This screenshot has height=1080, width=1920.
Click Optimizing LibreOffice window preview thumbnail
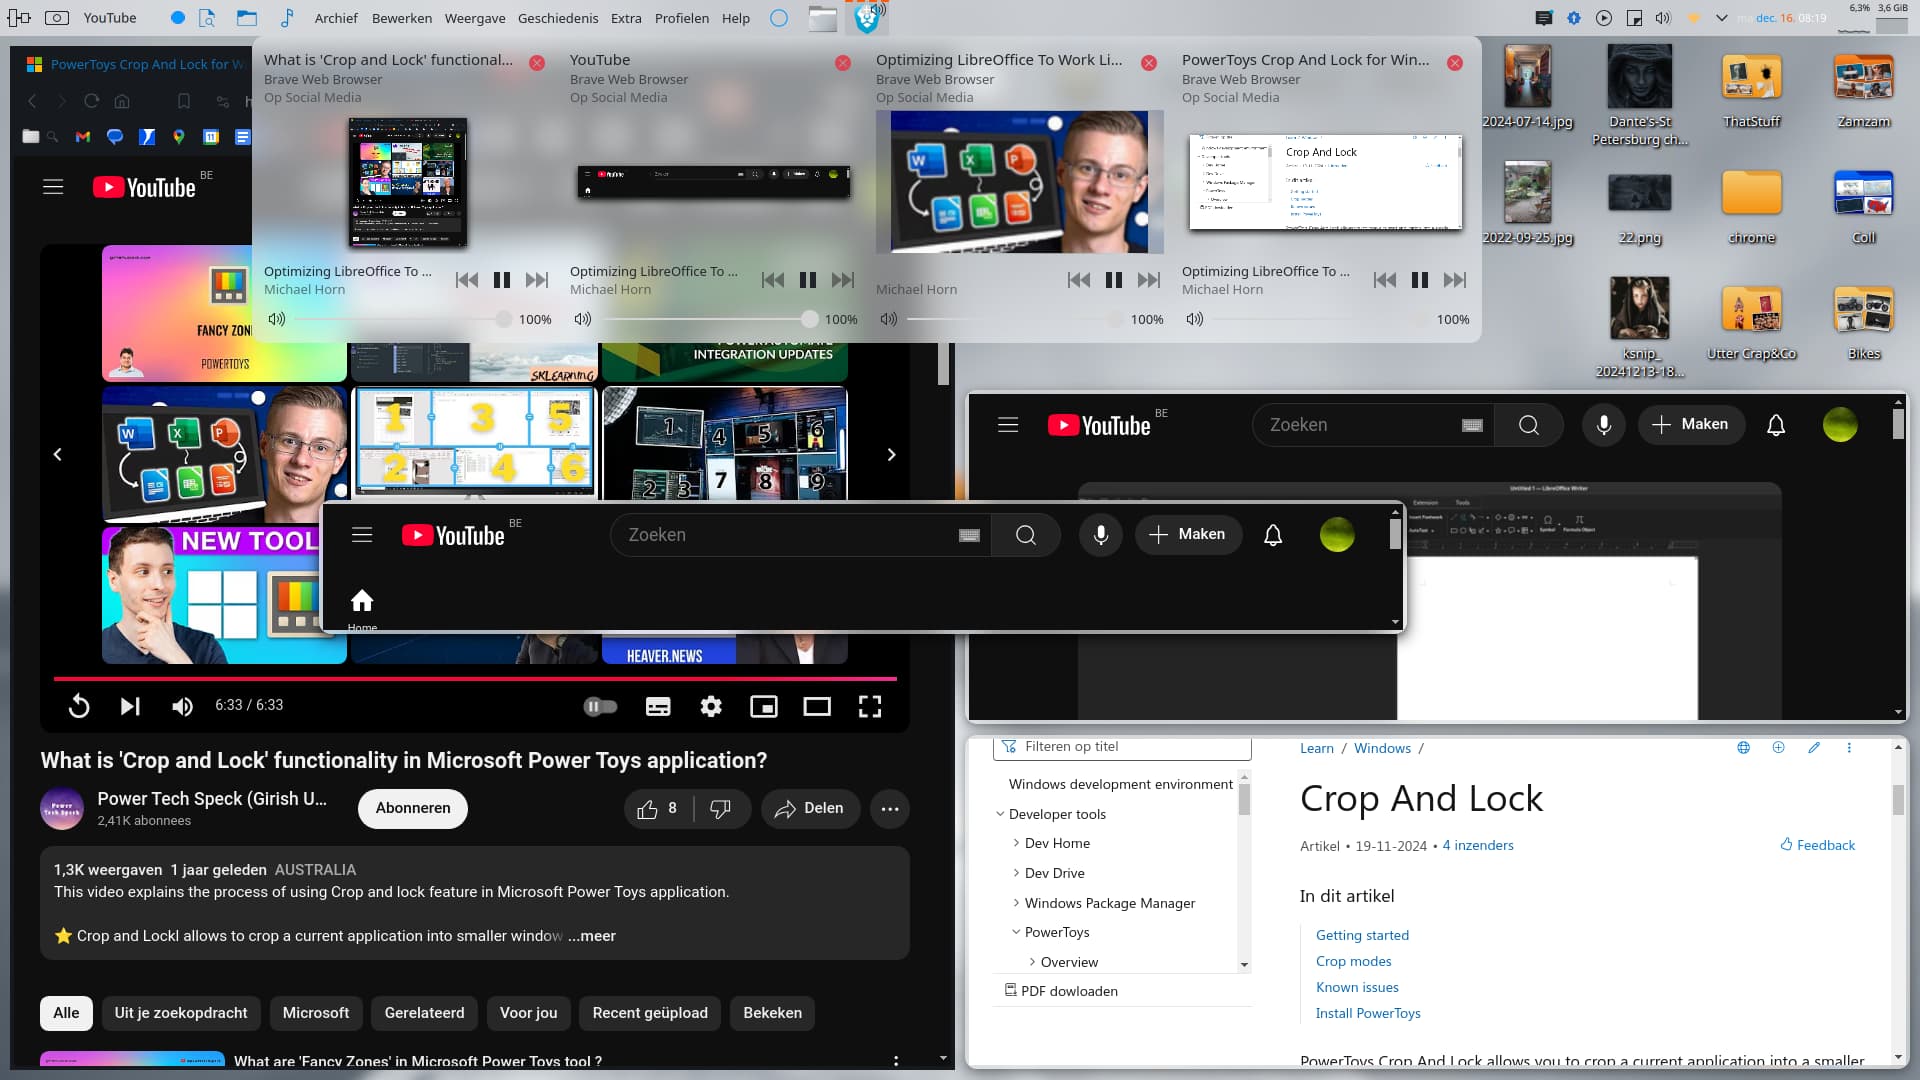[1020, 181]
